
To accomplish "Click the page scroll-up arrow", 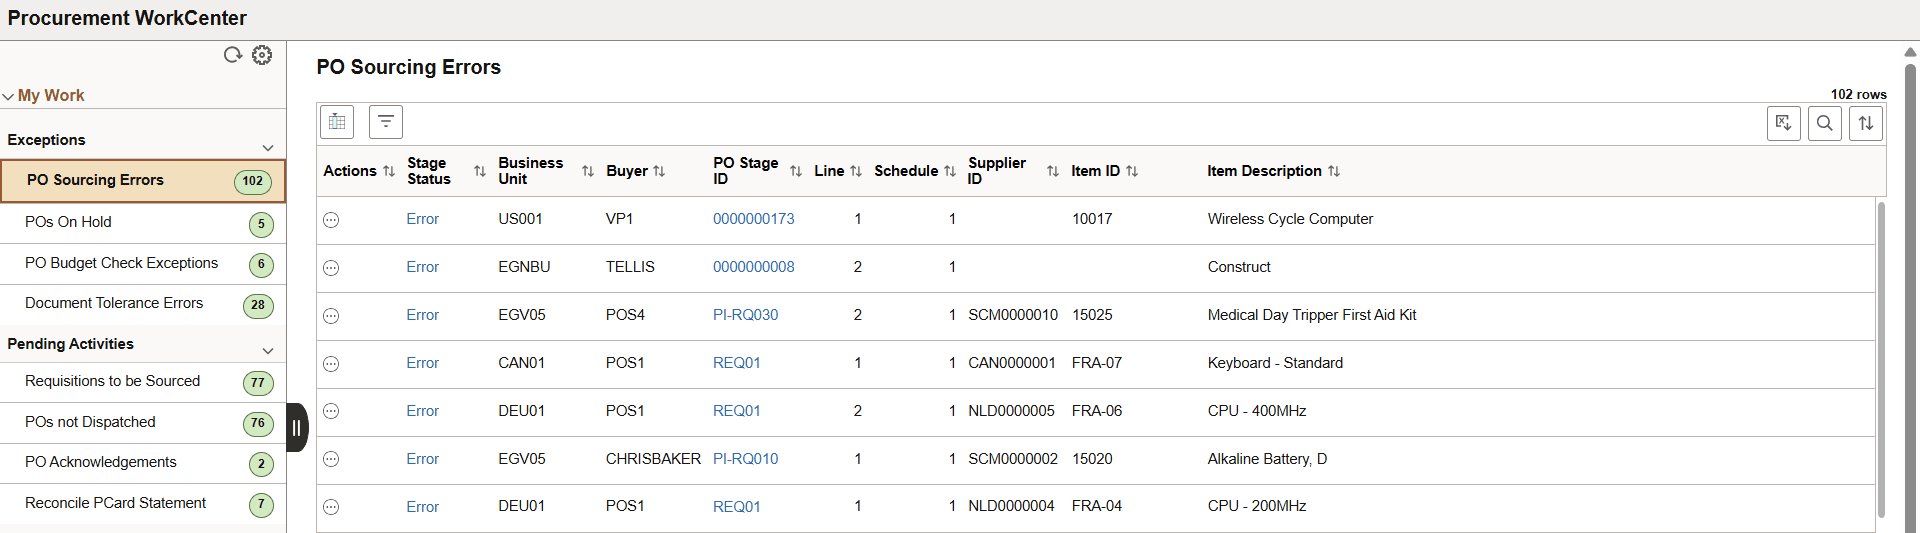I will pyautogui.click(x=1911, y=52).
